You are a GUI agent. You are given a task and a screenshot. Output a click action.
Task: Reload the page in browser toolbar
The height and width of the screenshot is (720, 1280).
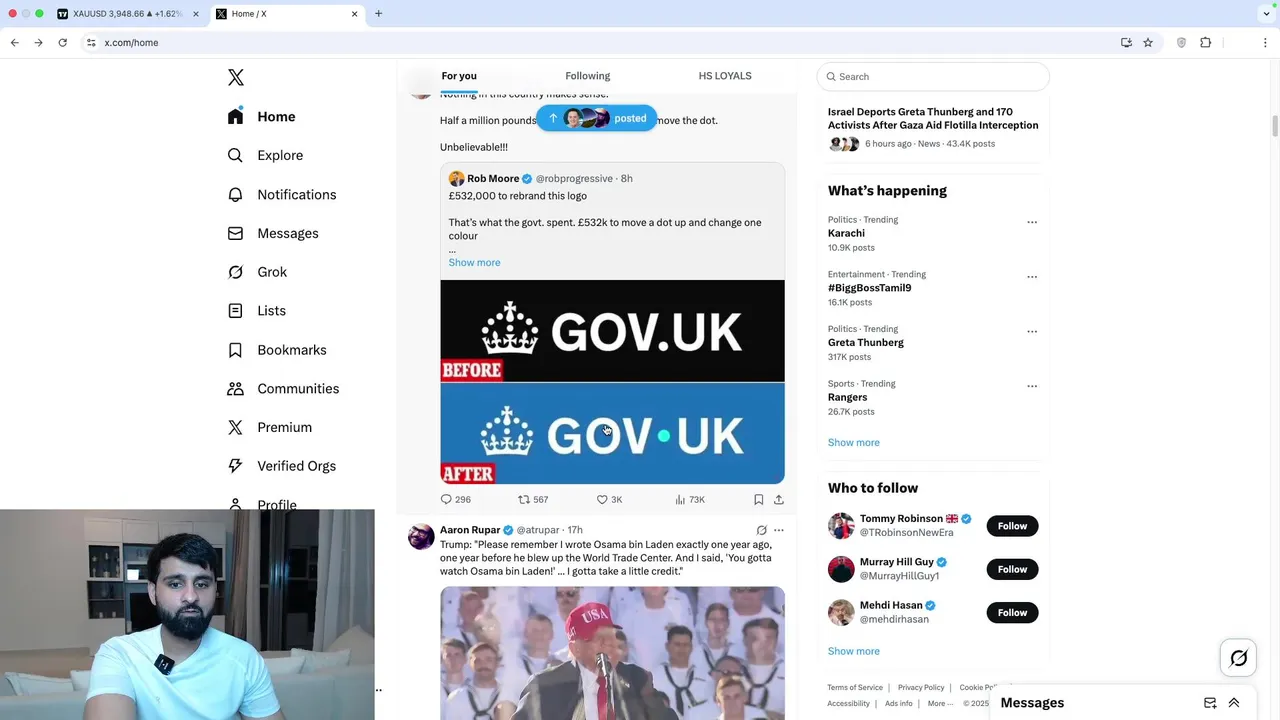click(x=62, y=43)
